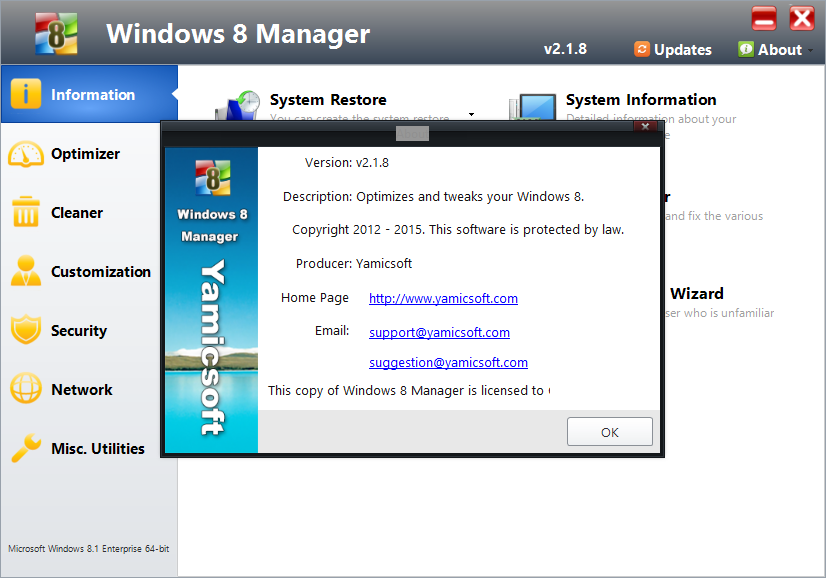The image size is (826, 578).
Task: Click the Windows 8 Manager title text
Action: 238,34
